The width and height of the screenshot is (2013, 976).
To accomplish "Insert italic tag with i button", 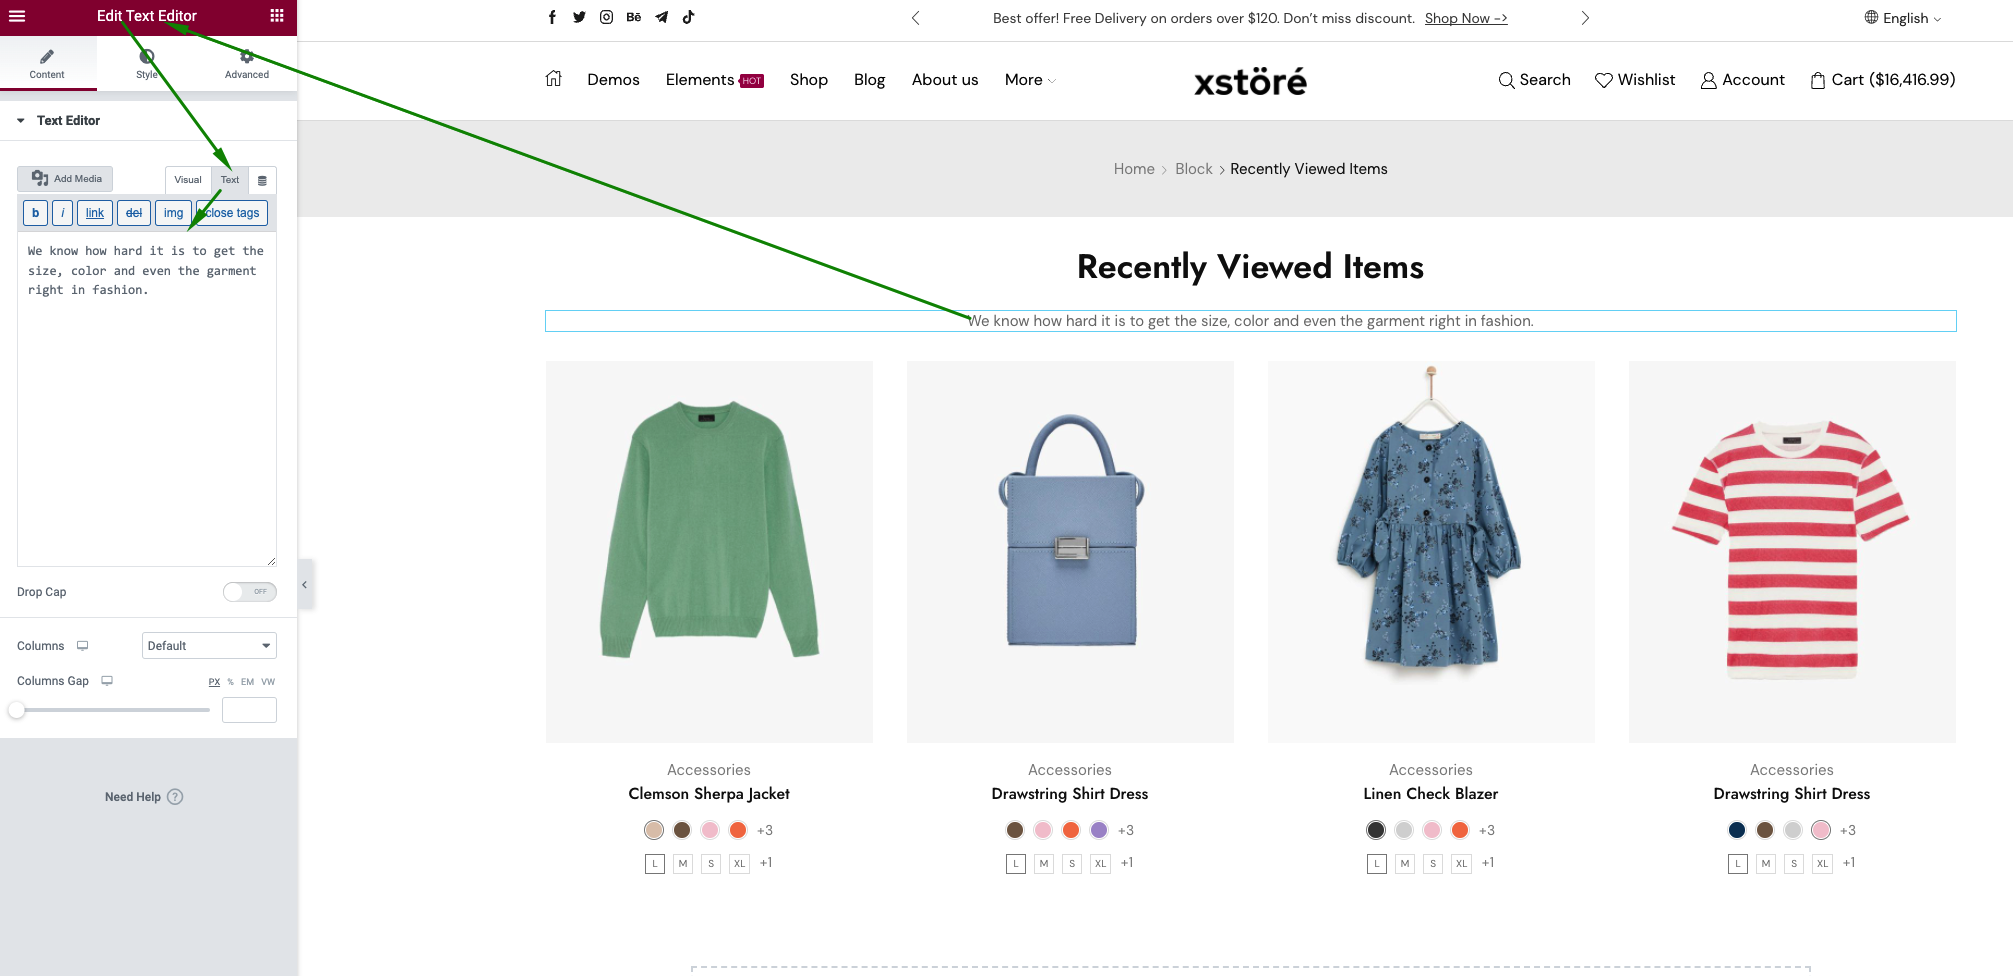I will point(62,213).
